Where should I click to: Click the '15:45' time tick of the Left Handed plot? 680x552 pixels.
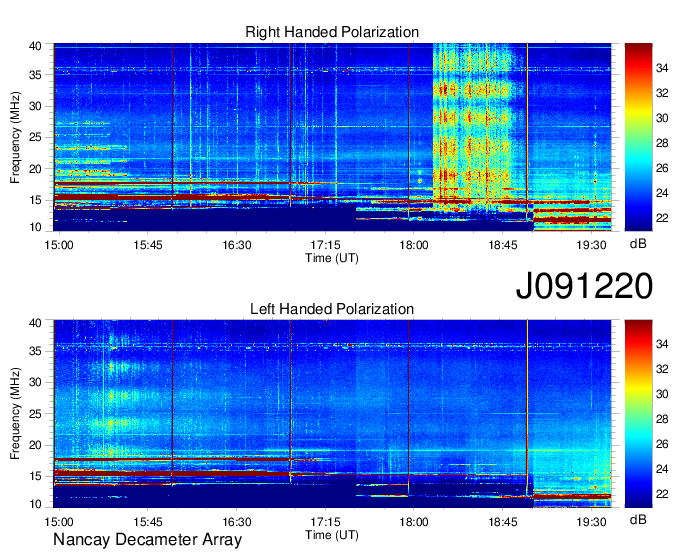(x=148, y=522)
